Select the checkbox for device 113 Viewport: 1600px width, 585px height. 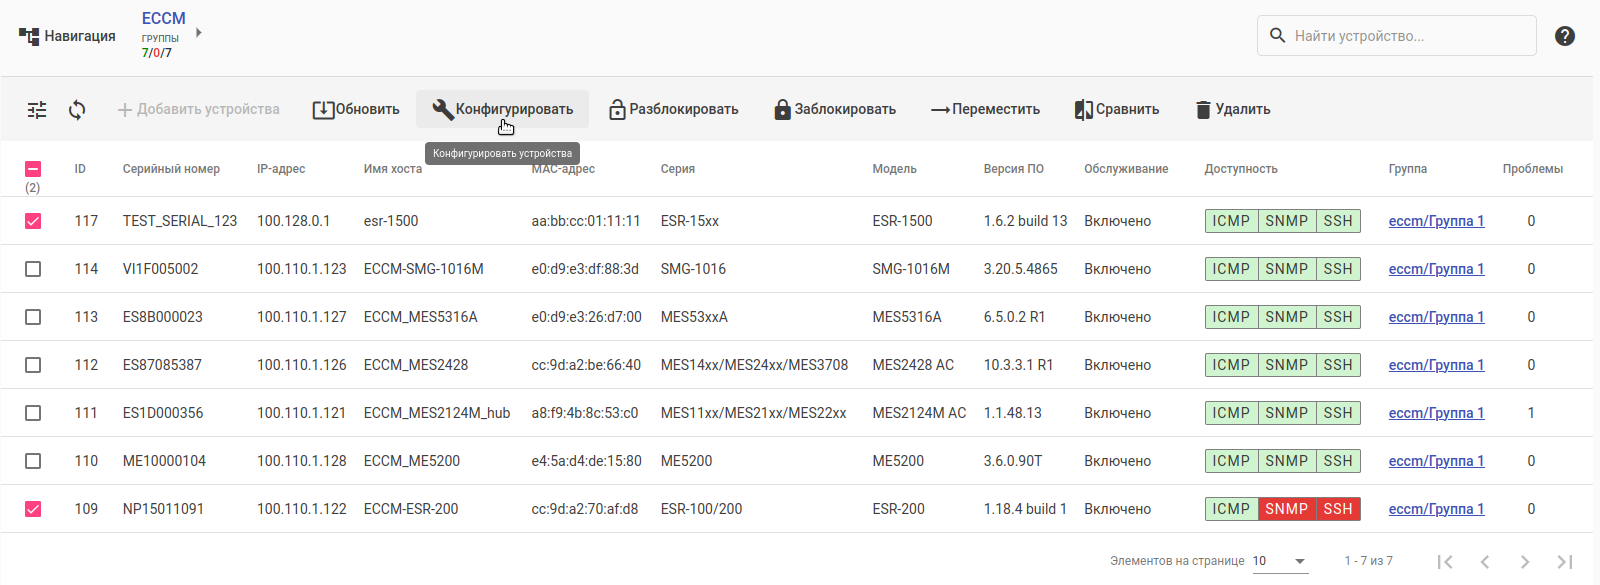[33, 317]
